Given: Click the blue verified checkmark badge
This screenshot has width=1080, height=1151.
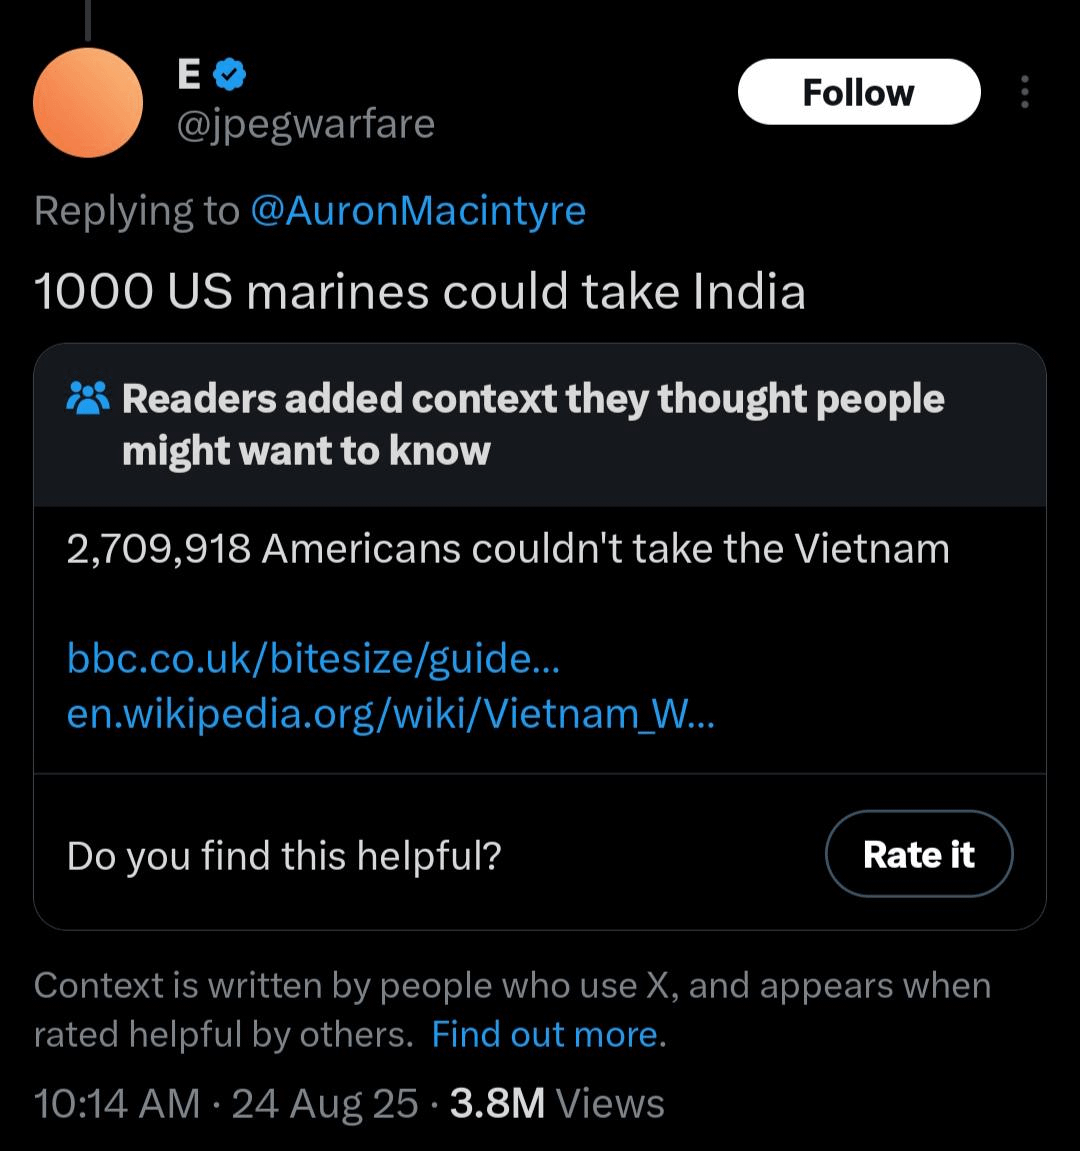Looking at the screenshot, I should click(x=230, y=74).
